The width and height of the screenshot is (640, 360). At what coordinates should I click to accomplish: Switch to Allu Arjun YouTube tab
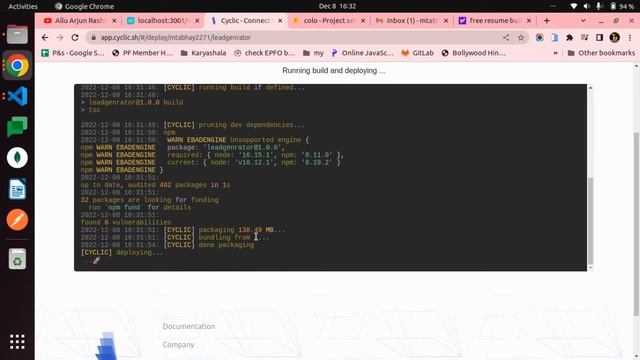point(79,20)
